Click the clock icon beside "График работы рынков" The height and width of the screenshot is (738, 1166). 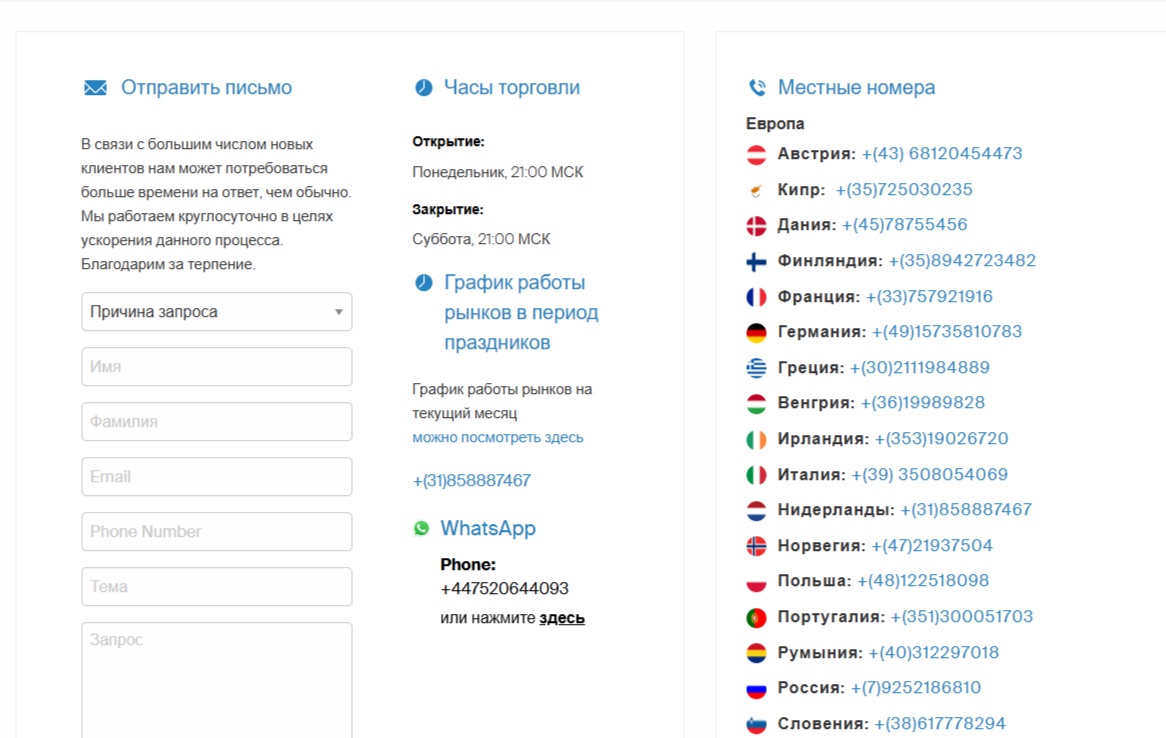[423, 282]
